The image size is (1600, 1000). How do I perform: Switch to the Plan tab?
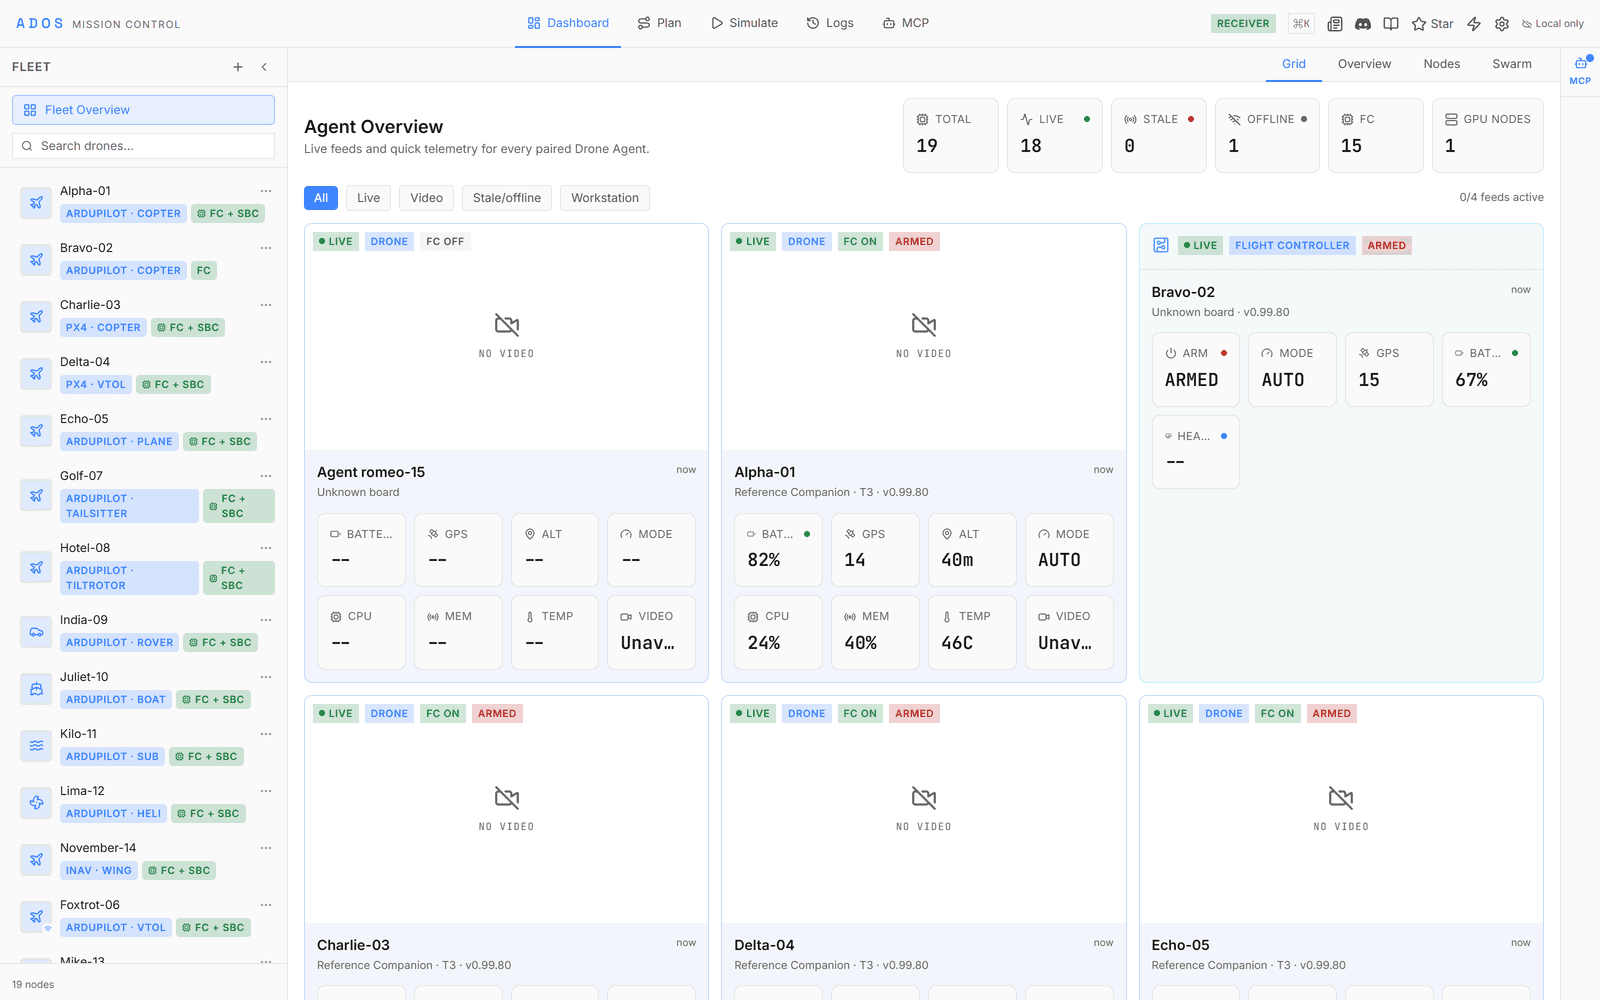[x=660, y=23]
